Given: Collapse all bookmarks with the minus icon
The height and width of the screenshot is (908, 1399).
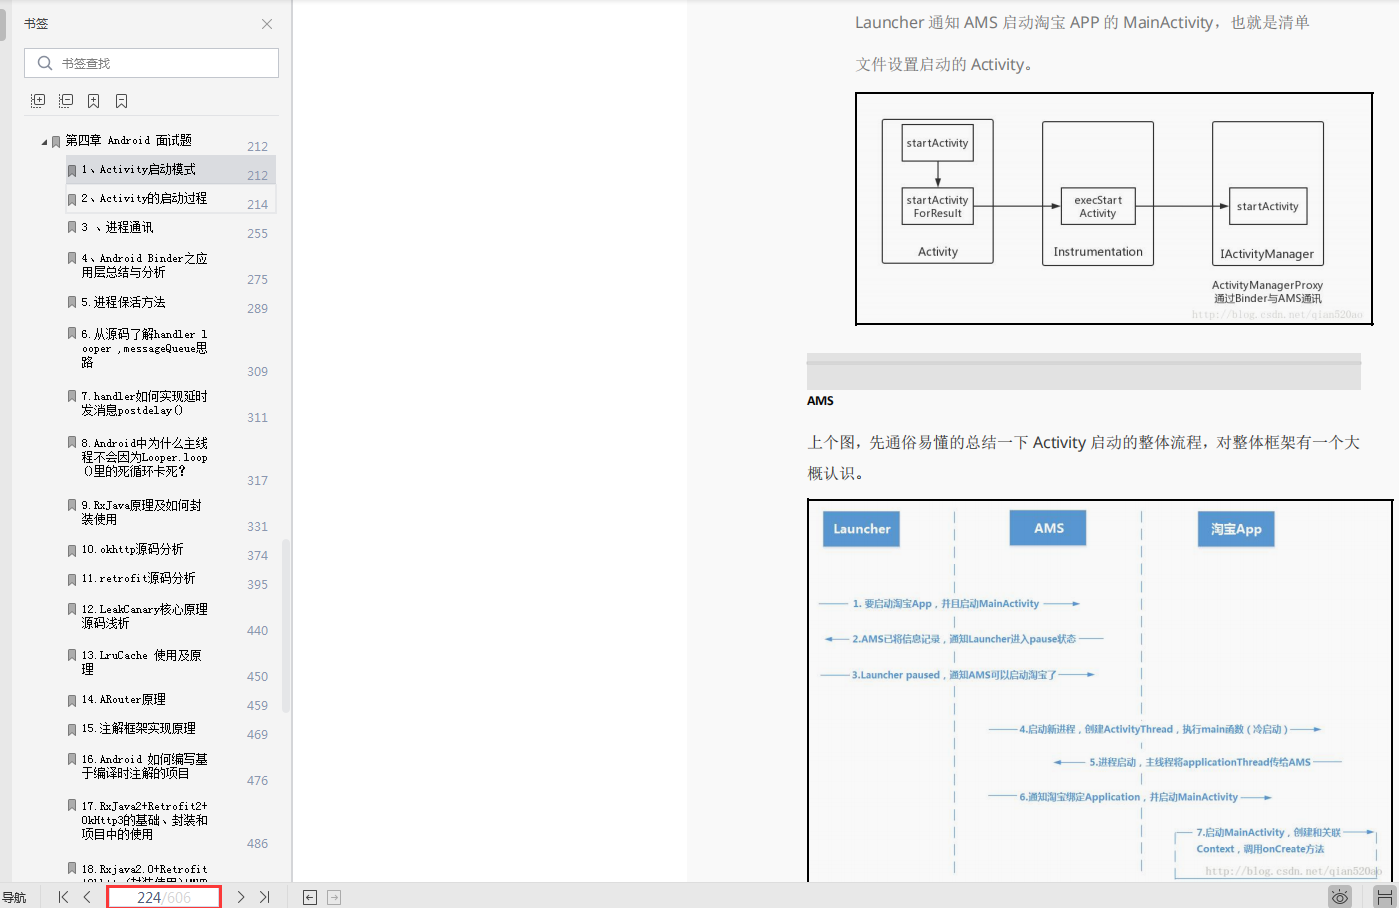Looking at the screenshot, I should pyautogui.click(x=66, y=101).
